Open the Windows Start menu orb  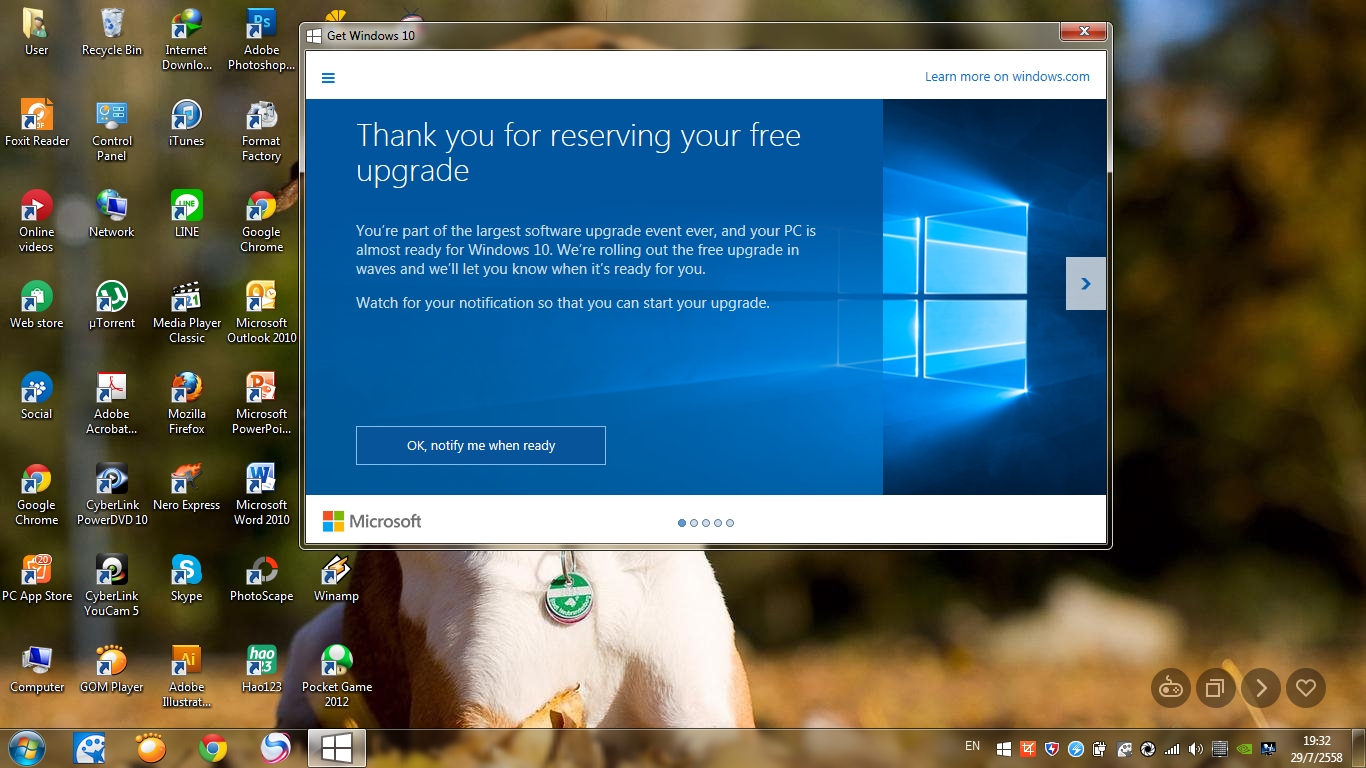point(26,748)
